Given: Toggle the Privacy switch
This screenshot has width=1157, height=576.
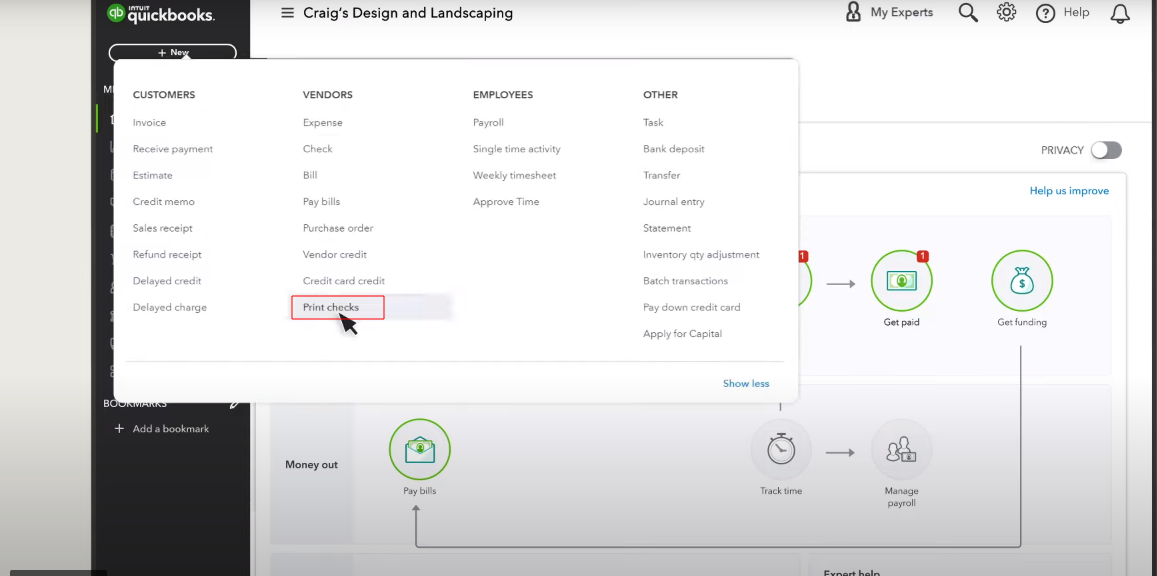Looking at the screenshot, I should (x=1106, y=150).
